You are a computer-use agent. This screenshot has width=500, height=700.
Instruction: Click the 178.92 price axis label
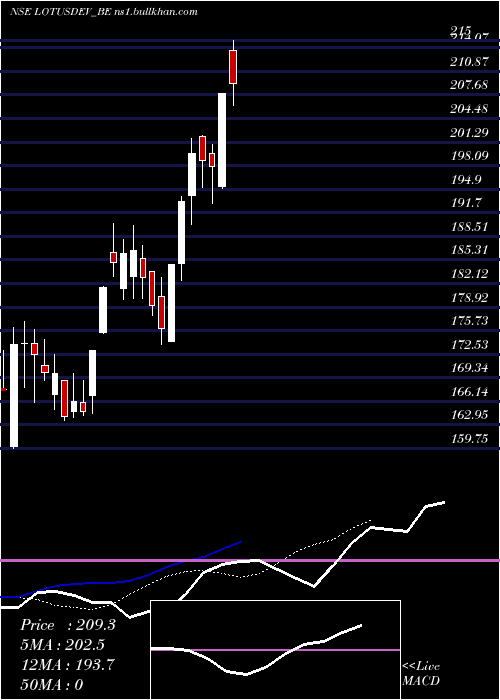click(x=469, y=297)
